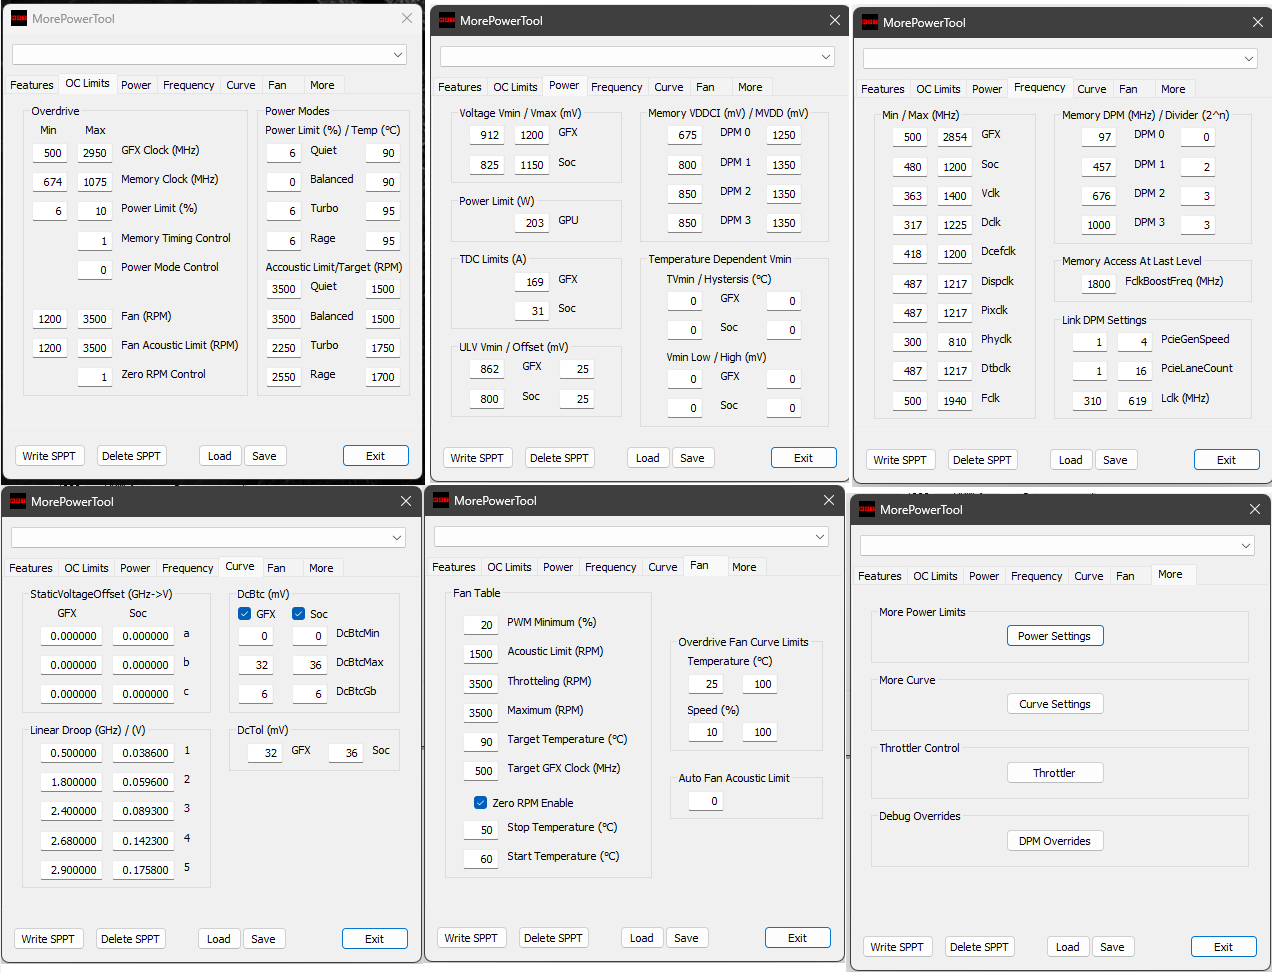
Task: Click the Rage acoustic limit field showing 2550
Action: click(283, 377)
